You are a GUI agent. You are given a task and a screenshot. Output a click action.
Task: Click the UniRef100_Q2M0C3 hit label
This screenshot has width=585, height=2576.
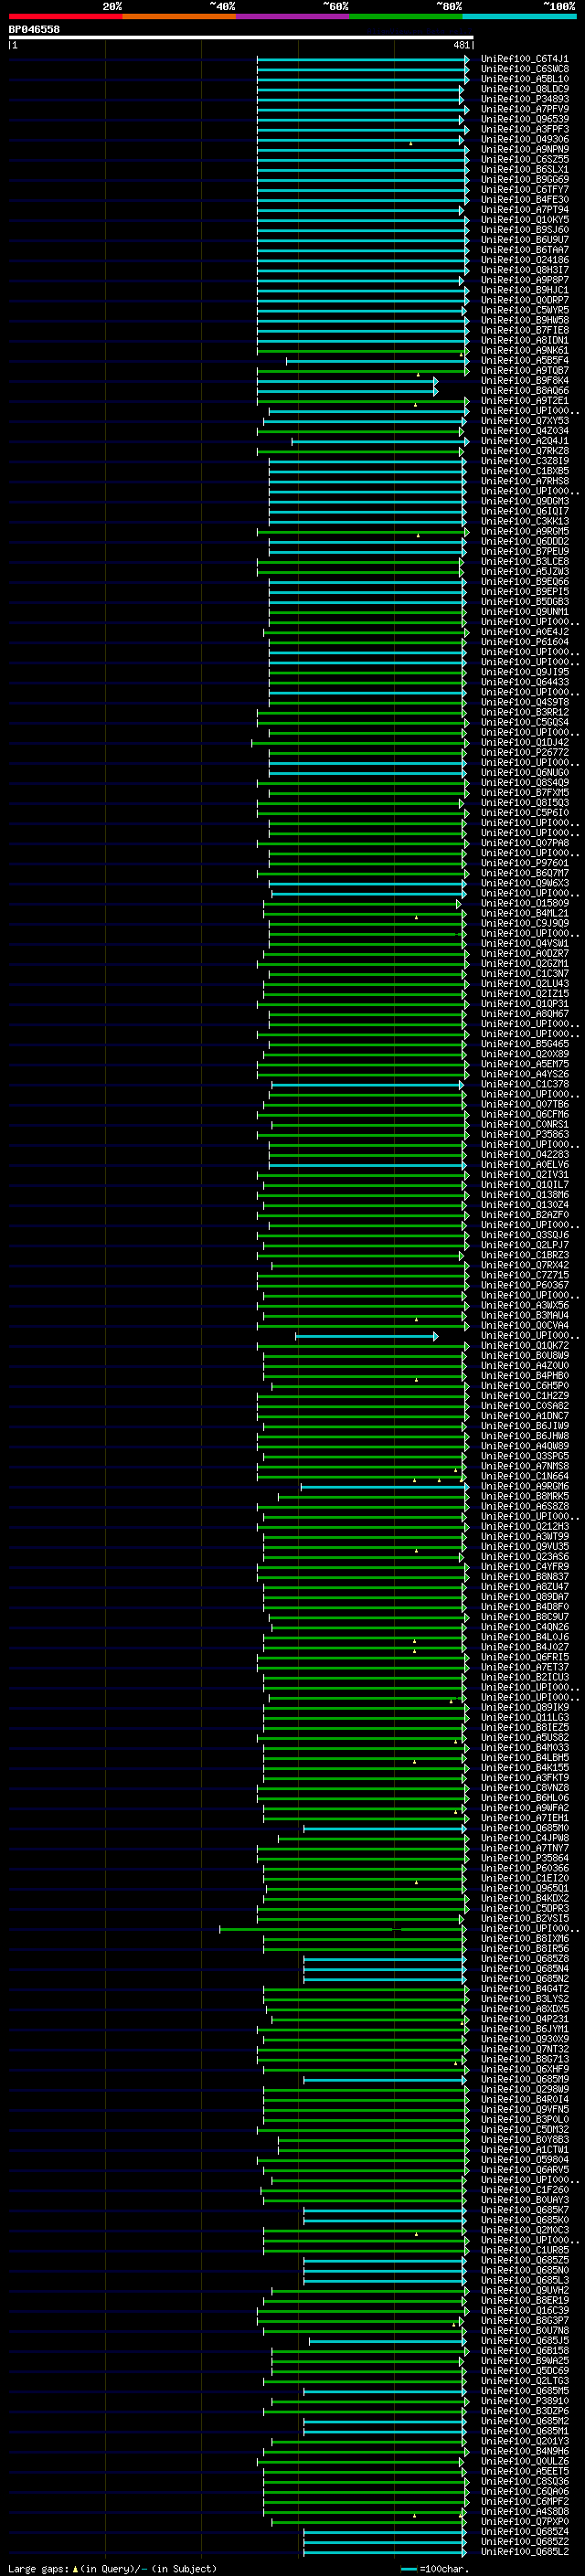pos(524,2229)
